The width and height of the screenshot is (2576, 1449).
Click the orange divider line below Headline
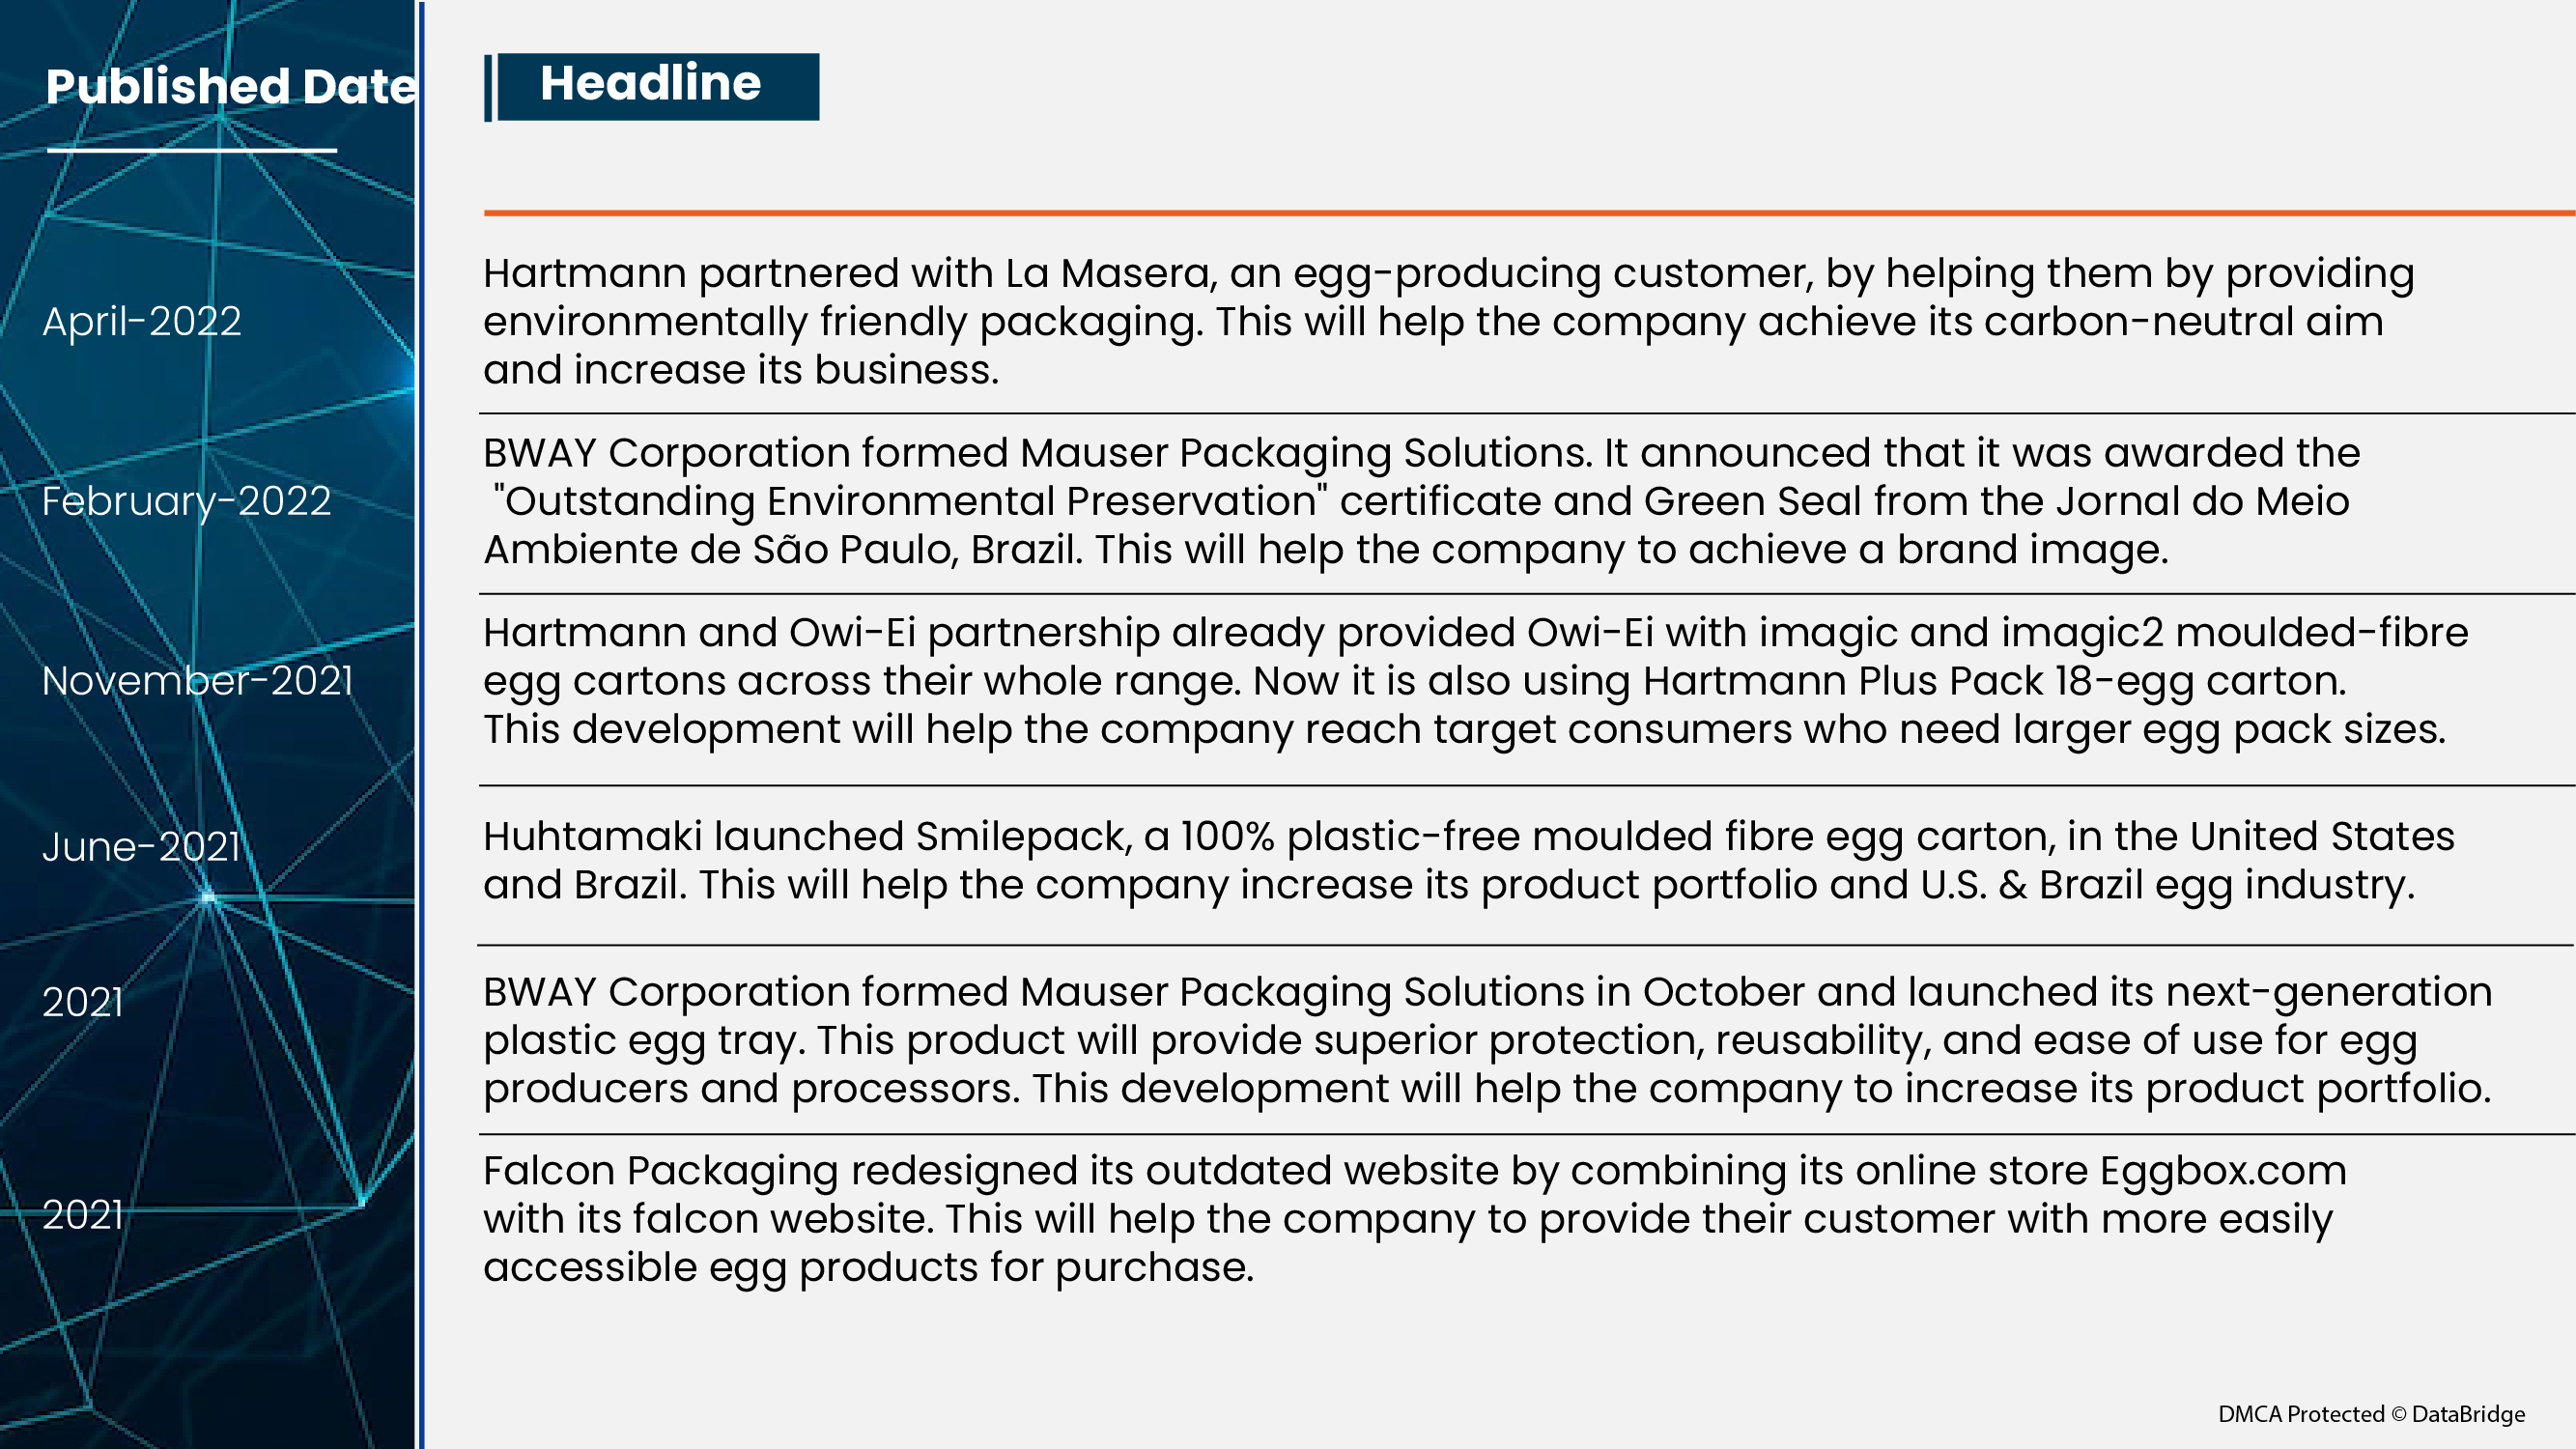pyautogui.click(x=1528, y=213)
